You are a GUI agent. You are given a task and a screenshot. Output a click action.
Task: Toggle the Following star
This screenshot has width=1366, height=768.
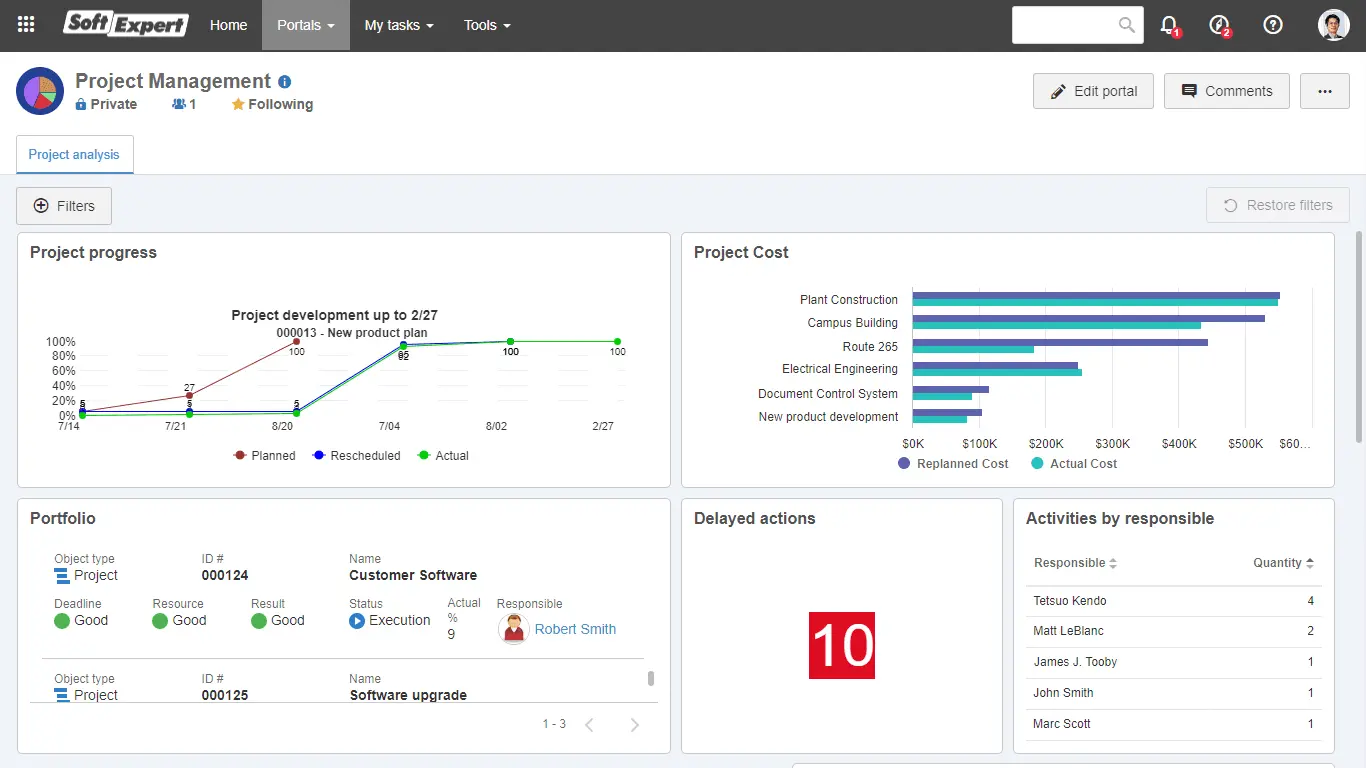pyautogui.click(x=238, y=104)
